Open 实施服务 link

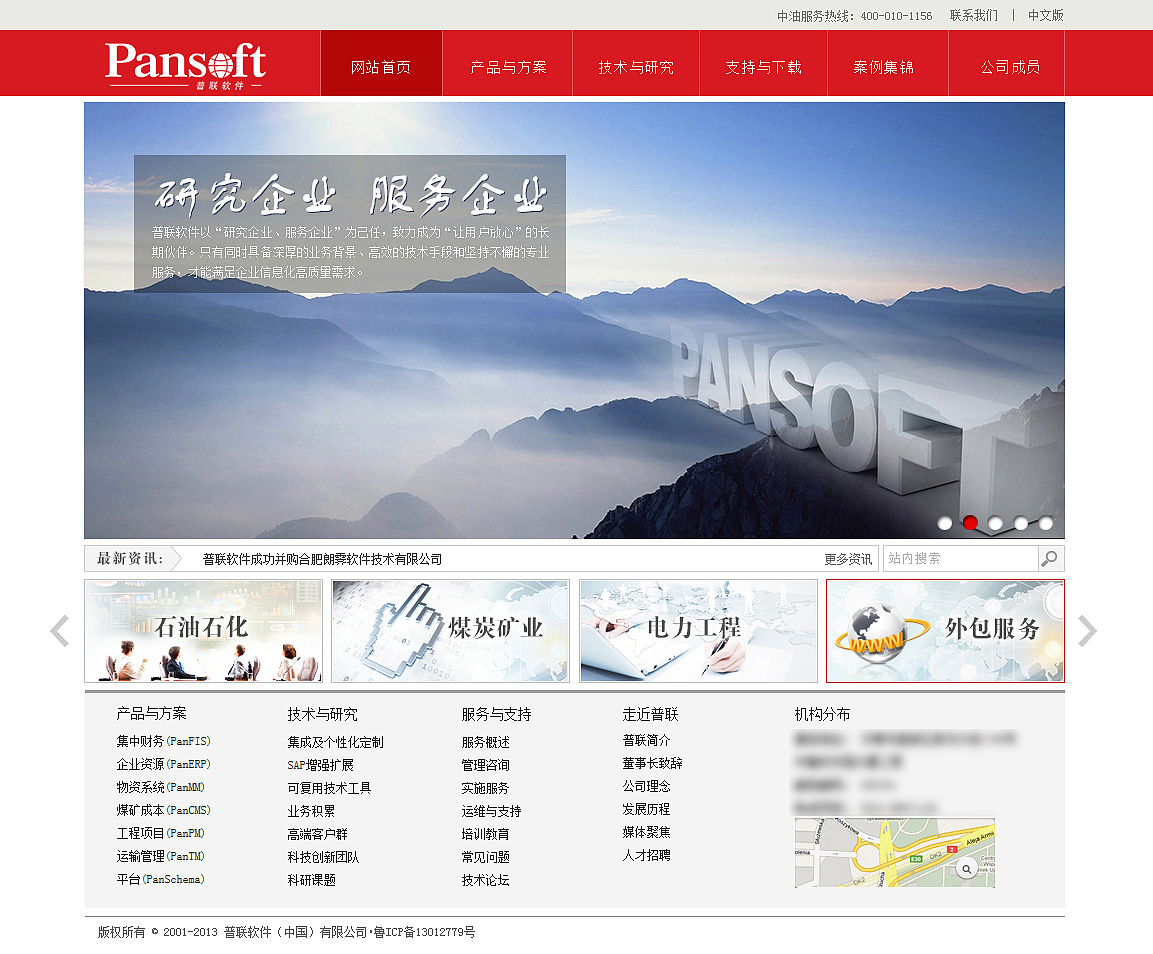click(485, 788)
